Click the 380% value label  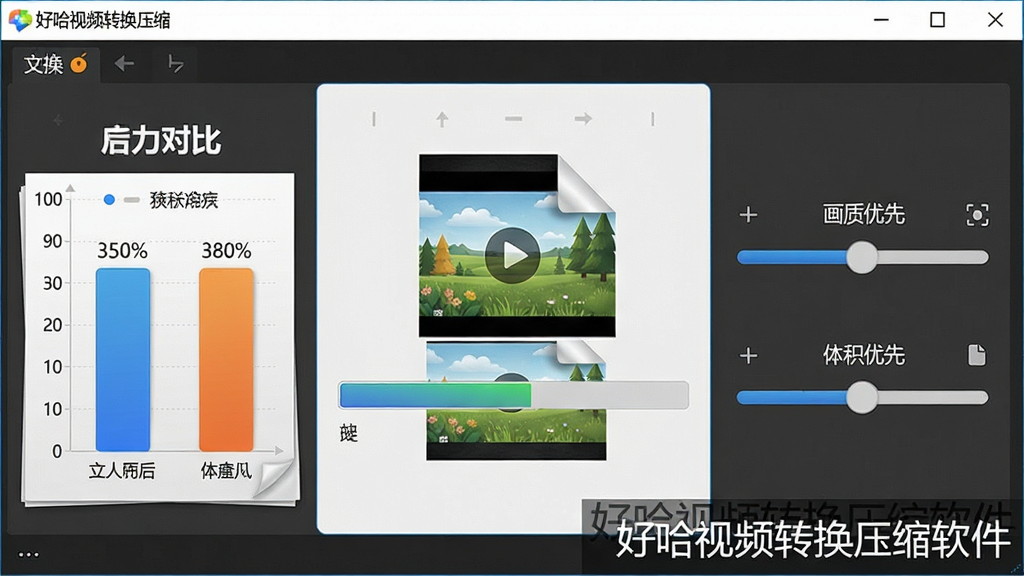(226, 251)
